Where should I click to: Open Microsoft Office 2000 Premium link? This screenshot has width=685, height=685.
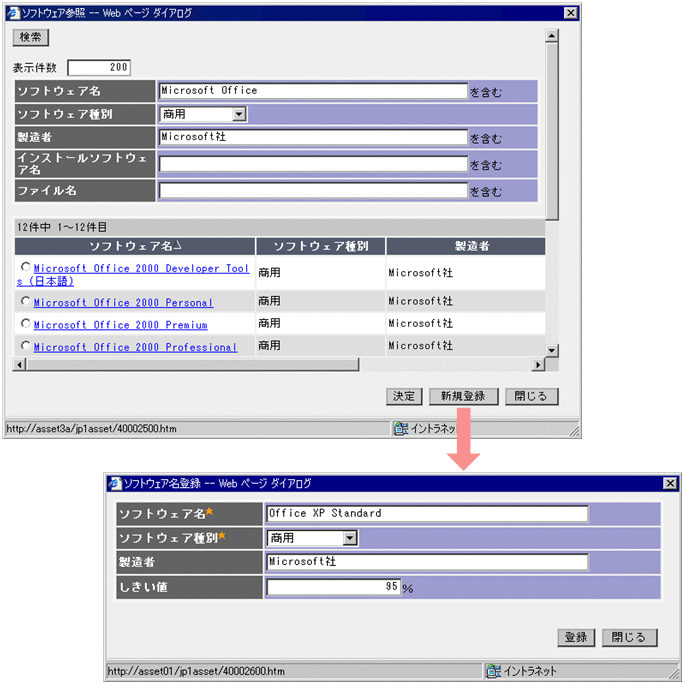pyautogui.click(x=121, y=325)
